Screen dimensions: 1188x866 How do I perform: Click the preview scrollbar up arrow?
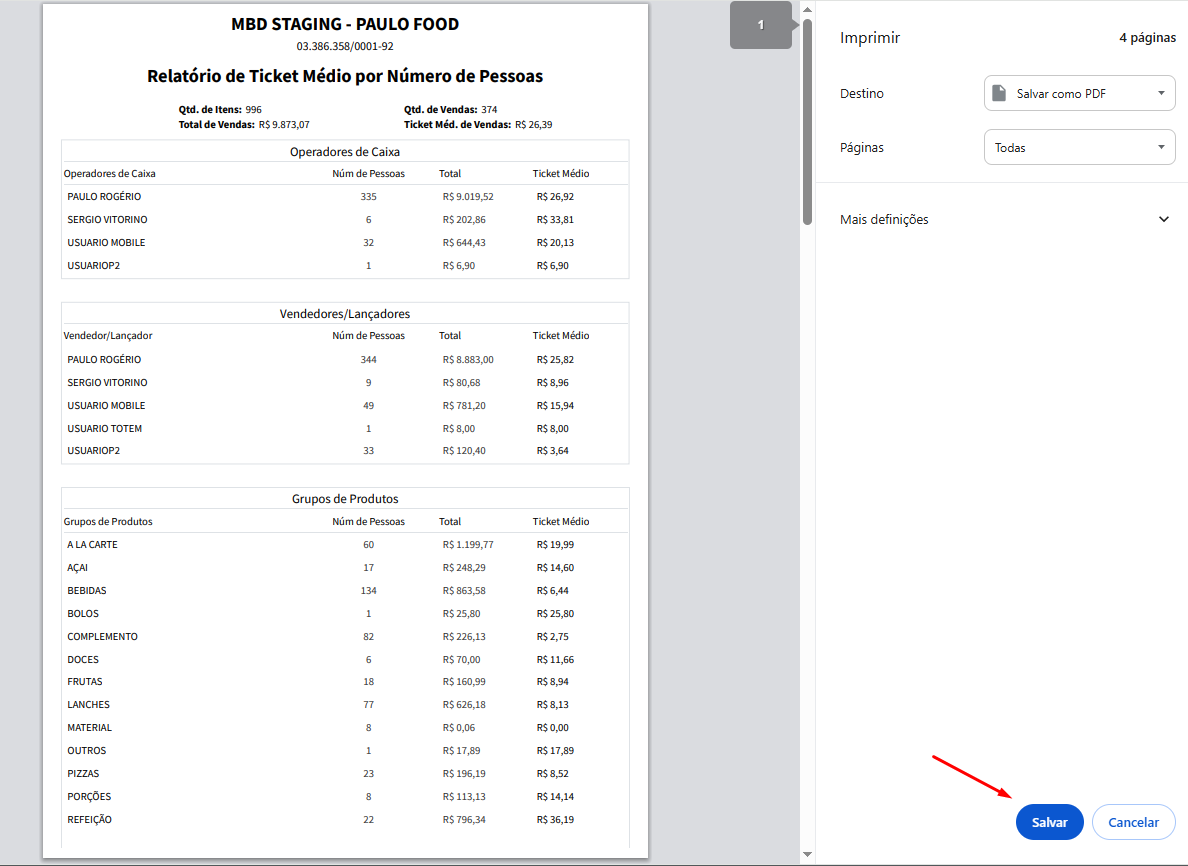tap(807, 8)
